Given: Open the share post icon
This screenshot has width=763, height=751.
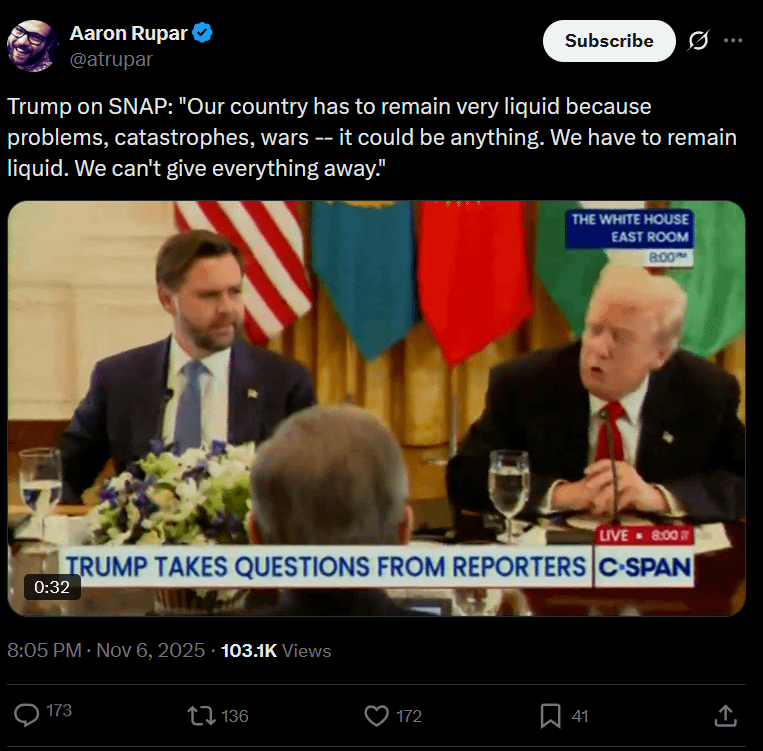Looking at the screenshot, I should click(726, 715).
